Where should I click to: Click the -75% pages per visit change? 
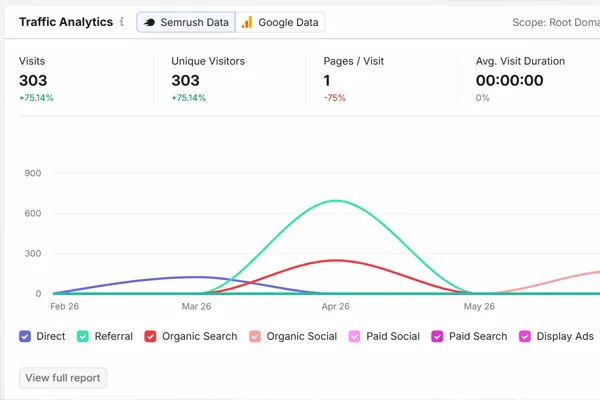click(x=334, y=98)
